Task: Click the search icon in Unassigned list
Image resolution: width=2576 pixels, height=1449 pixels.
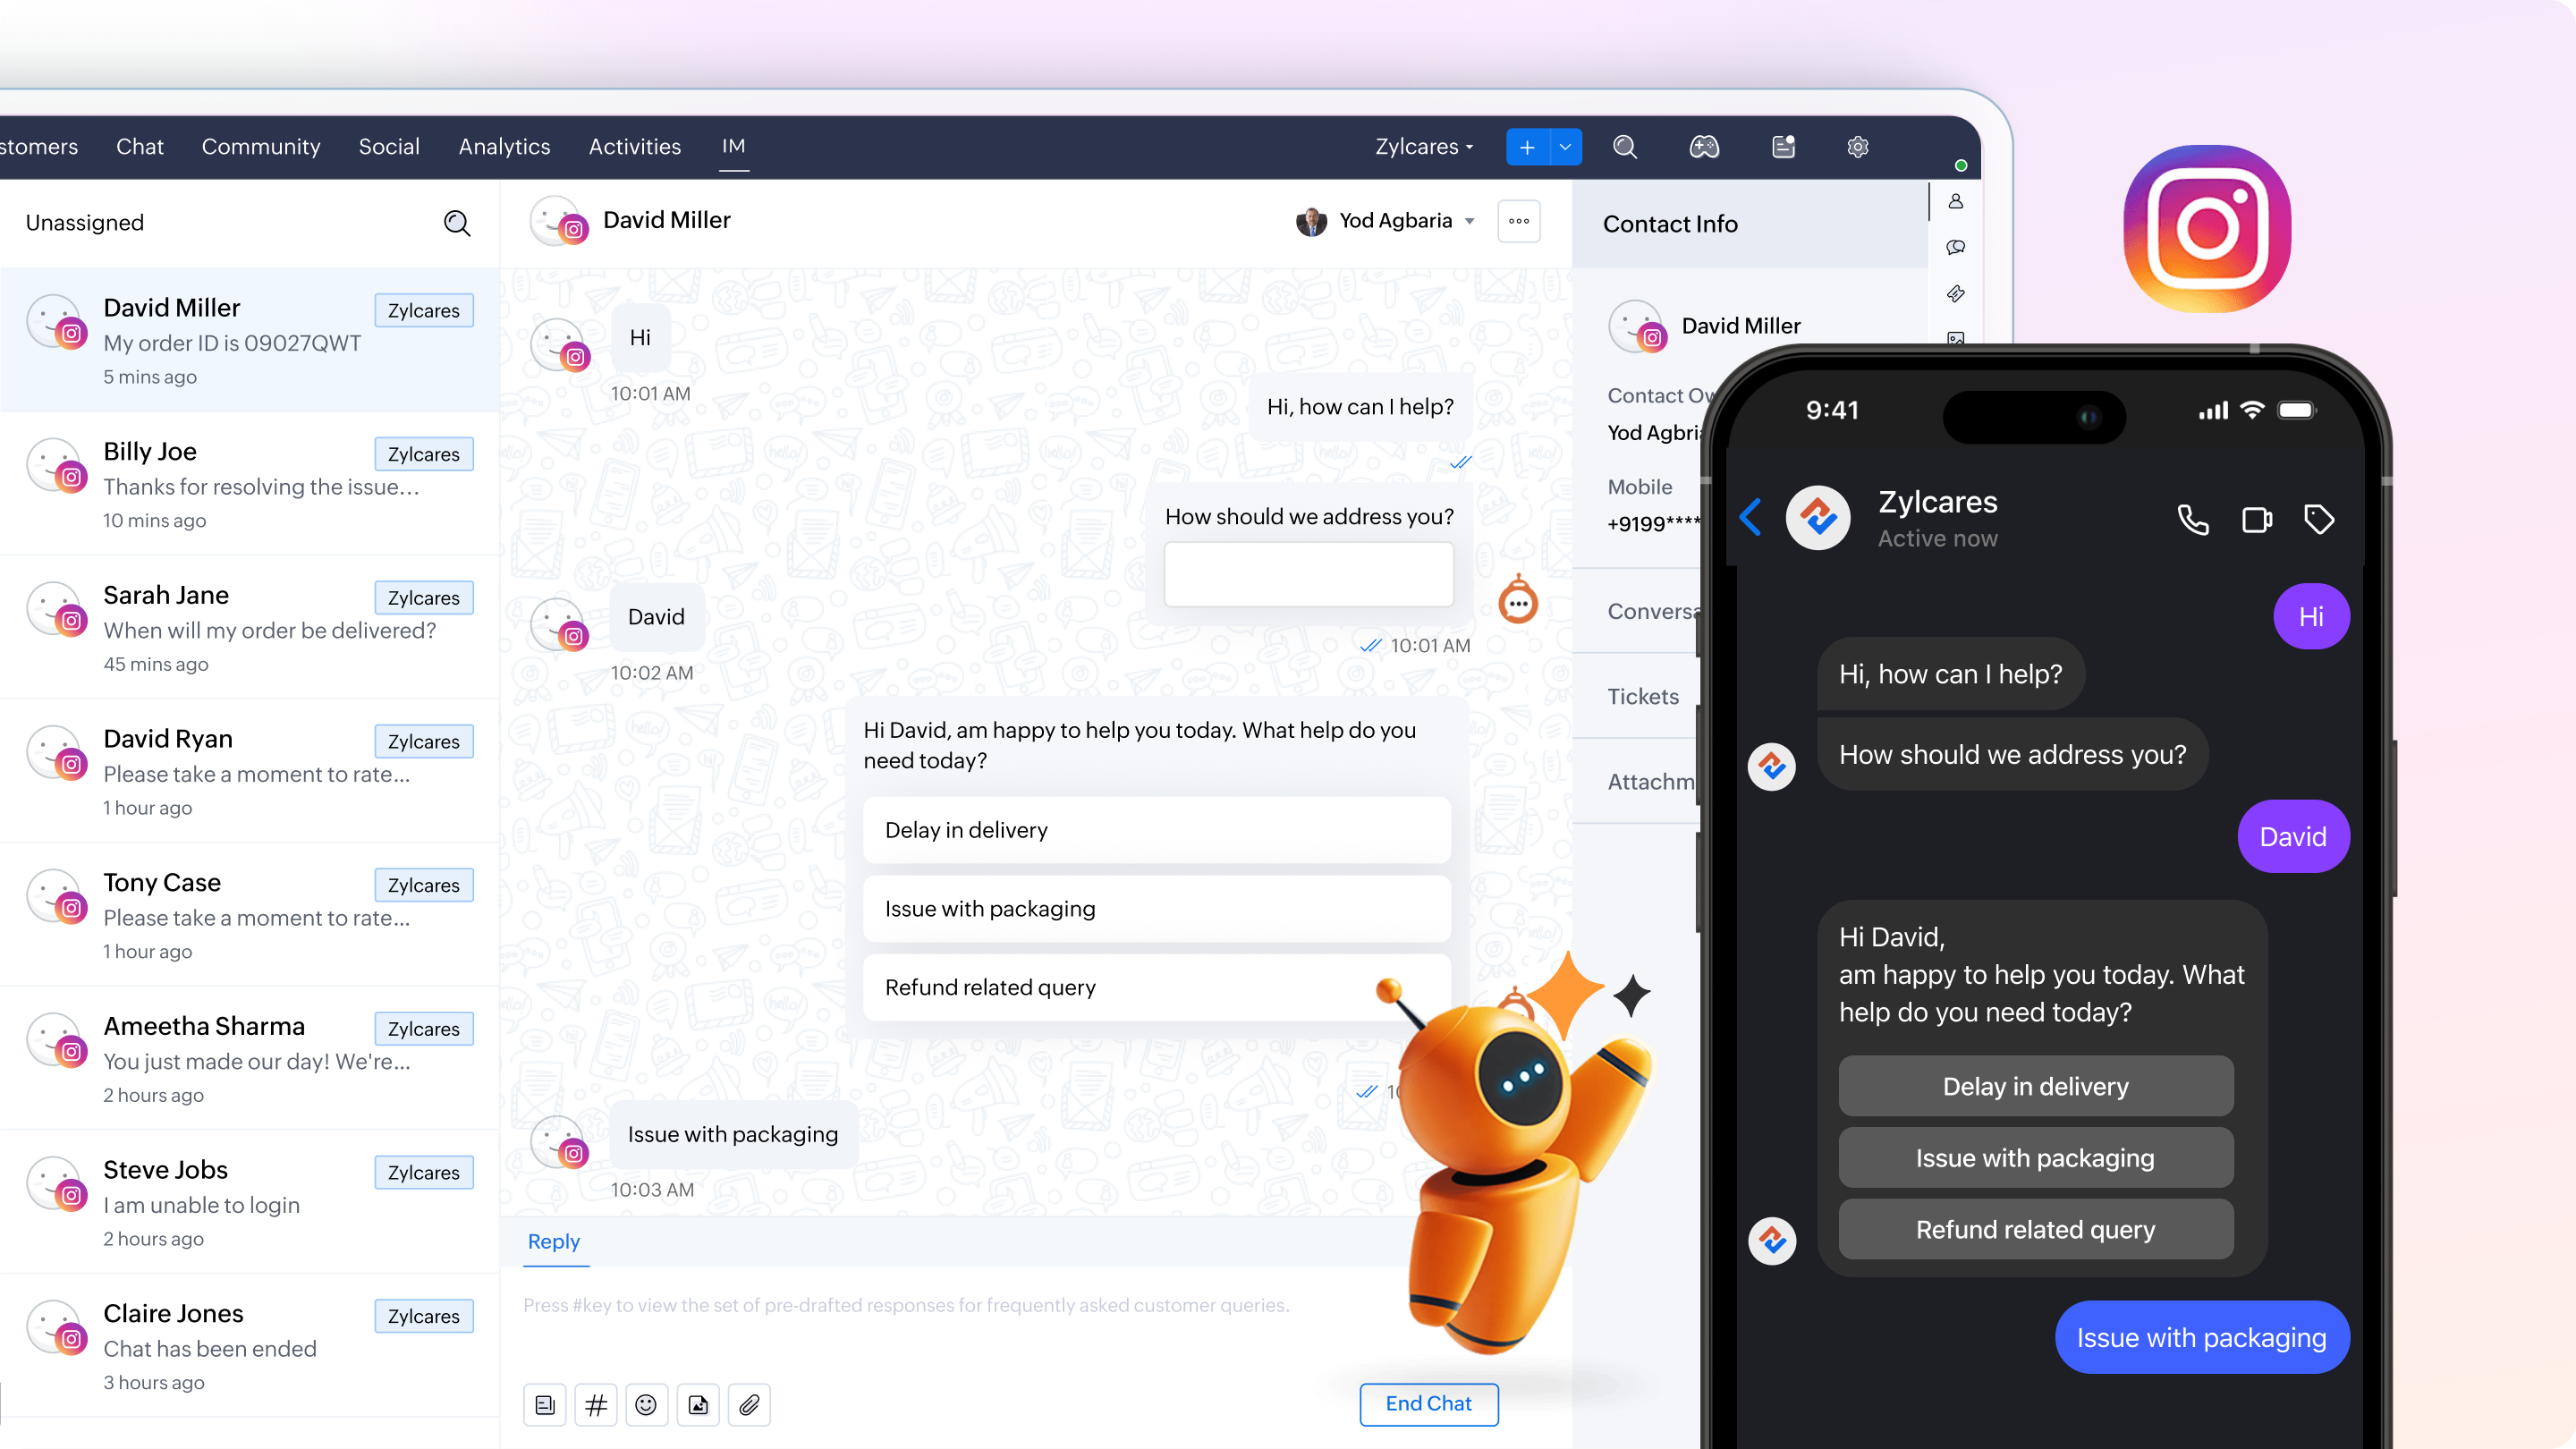Action: pos(457,223)
